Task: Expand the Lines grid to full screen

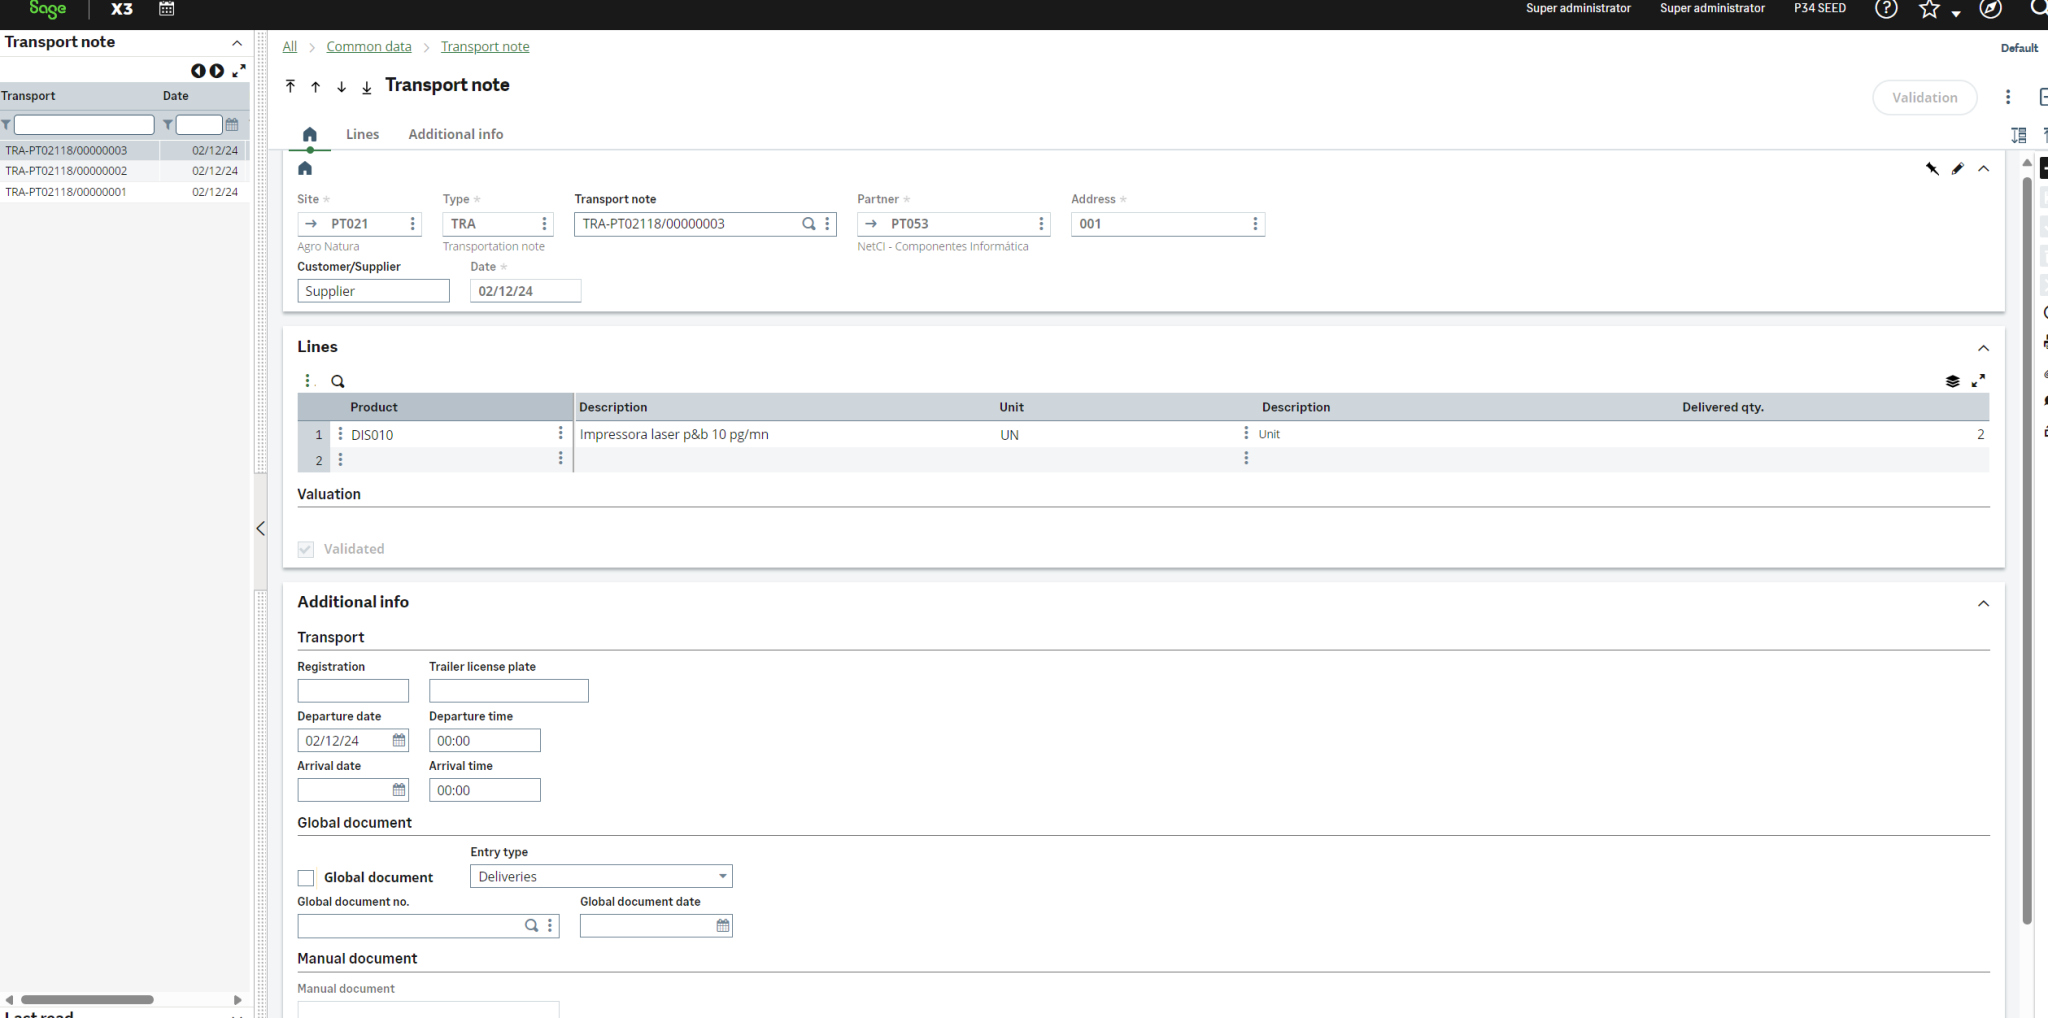Action: tap(1979, 381)
